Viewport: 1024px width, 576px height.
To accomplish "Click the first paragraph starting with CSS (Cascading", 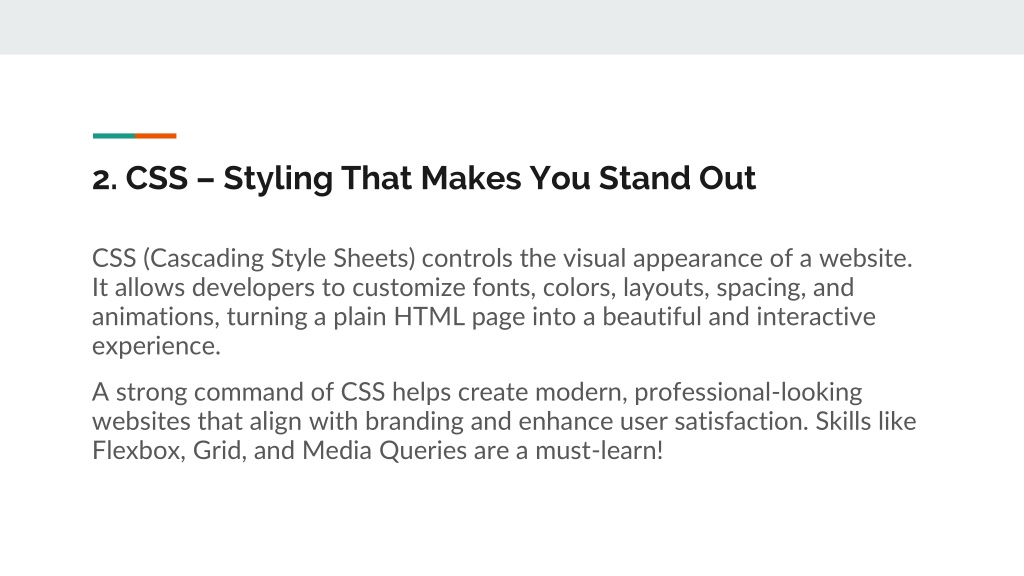I will [502, 302].
